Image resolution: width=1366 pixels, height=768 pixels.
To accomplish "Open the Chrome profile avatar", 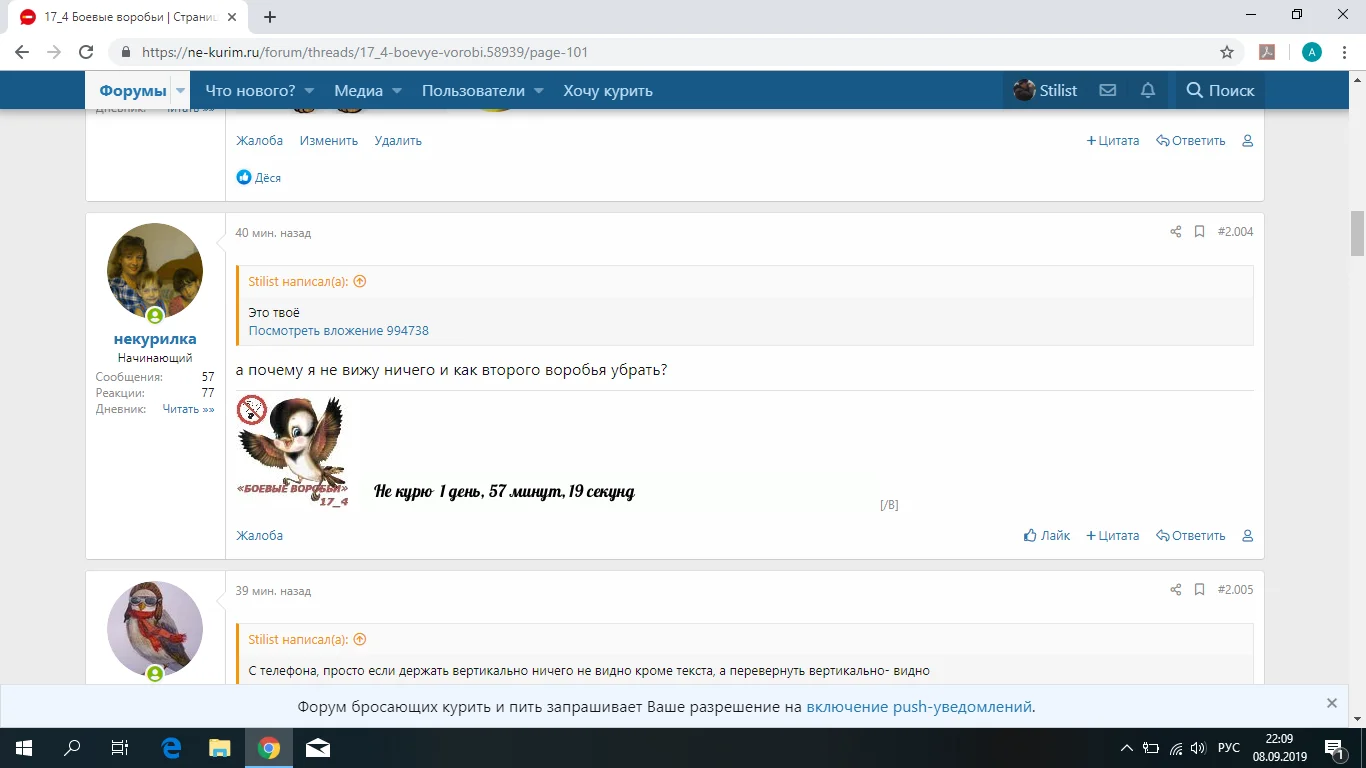I will pos(1312,52).
